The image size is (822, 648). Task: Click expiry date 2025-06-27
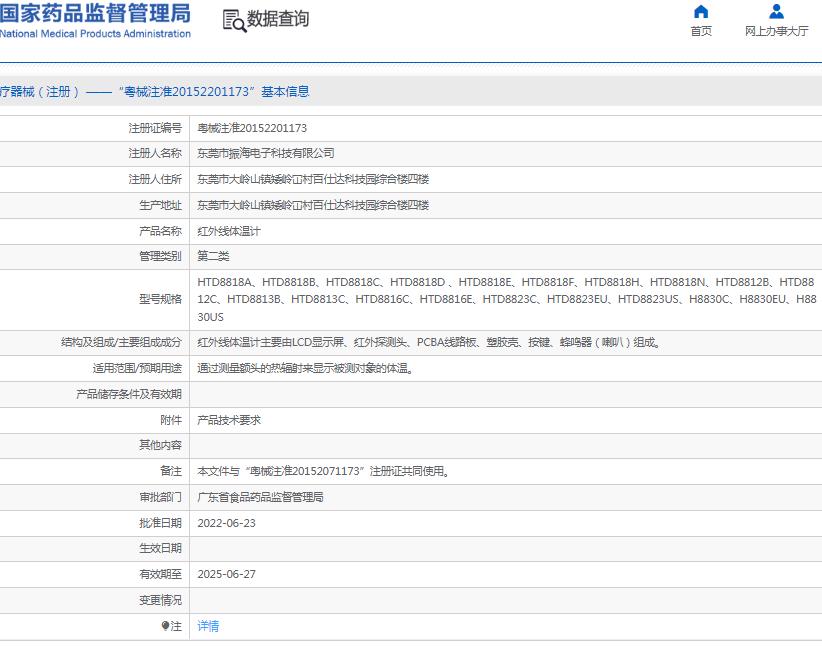[226, 574]
